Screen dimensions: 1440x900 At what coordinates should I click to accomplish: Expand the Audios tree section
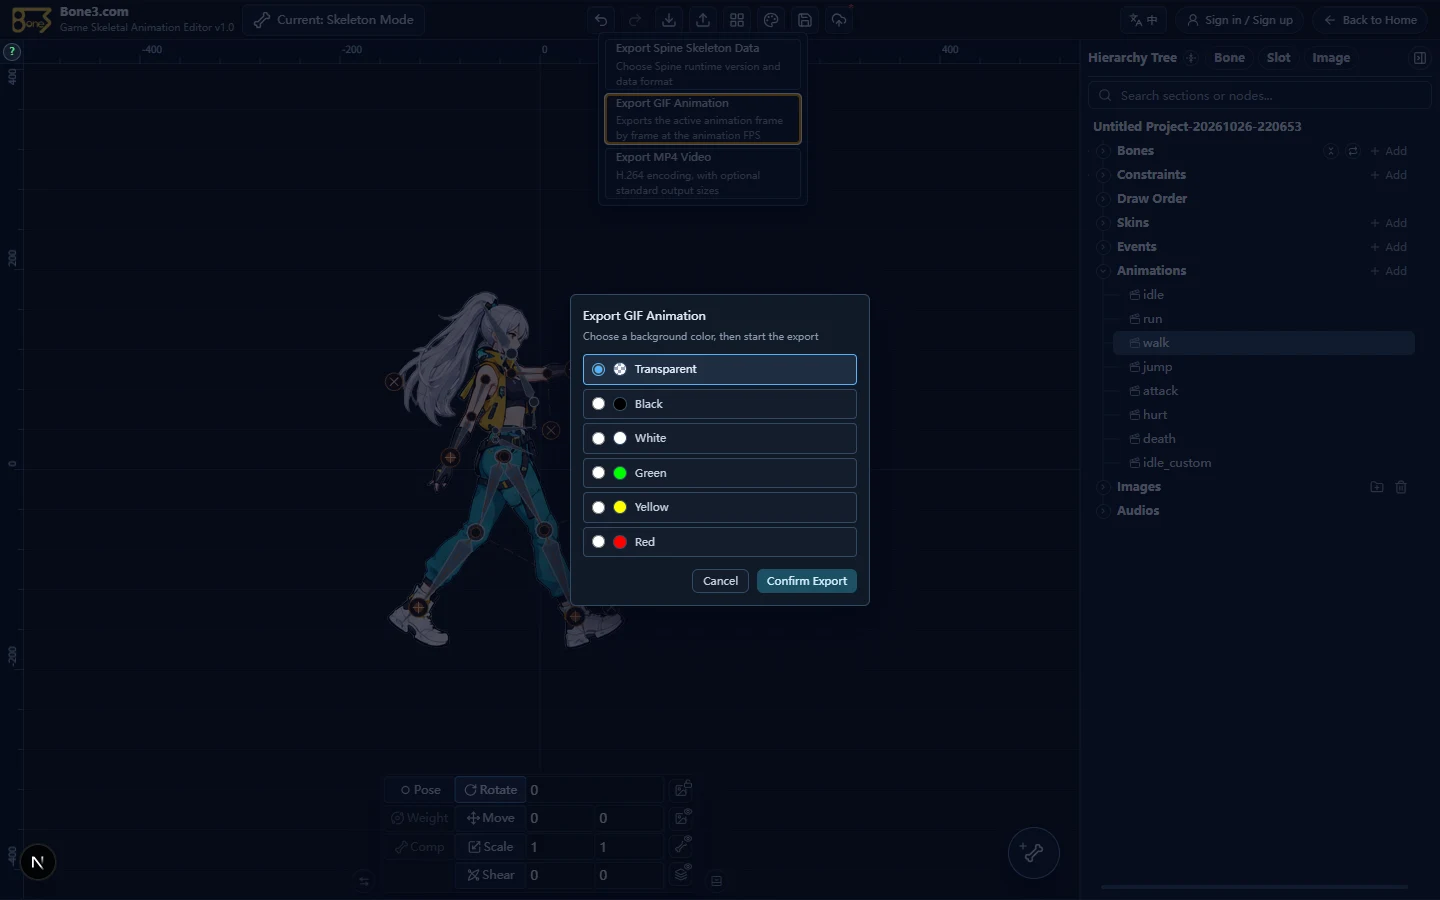pos(1102,511)
